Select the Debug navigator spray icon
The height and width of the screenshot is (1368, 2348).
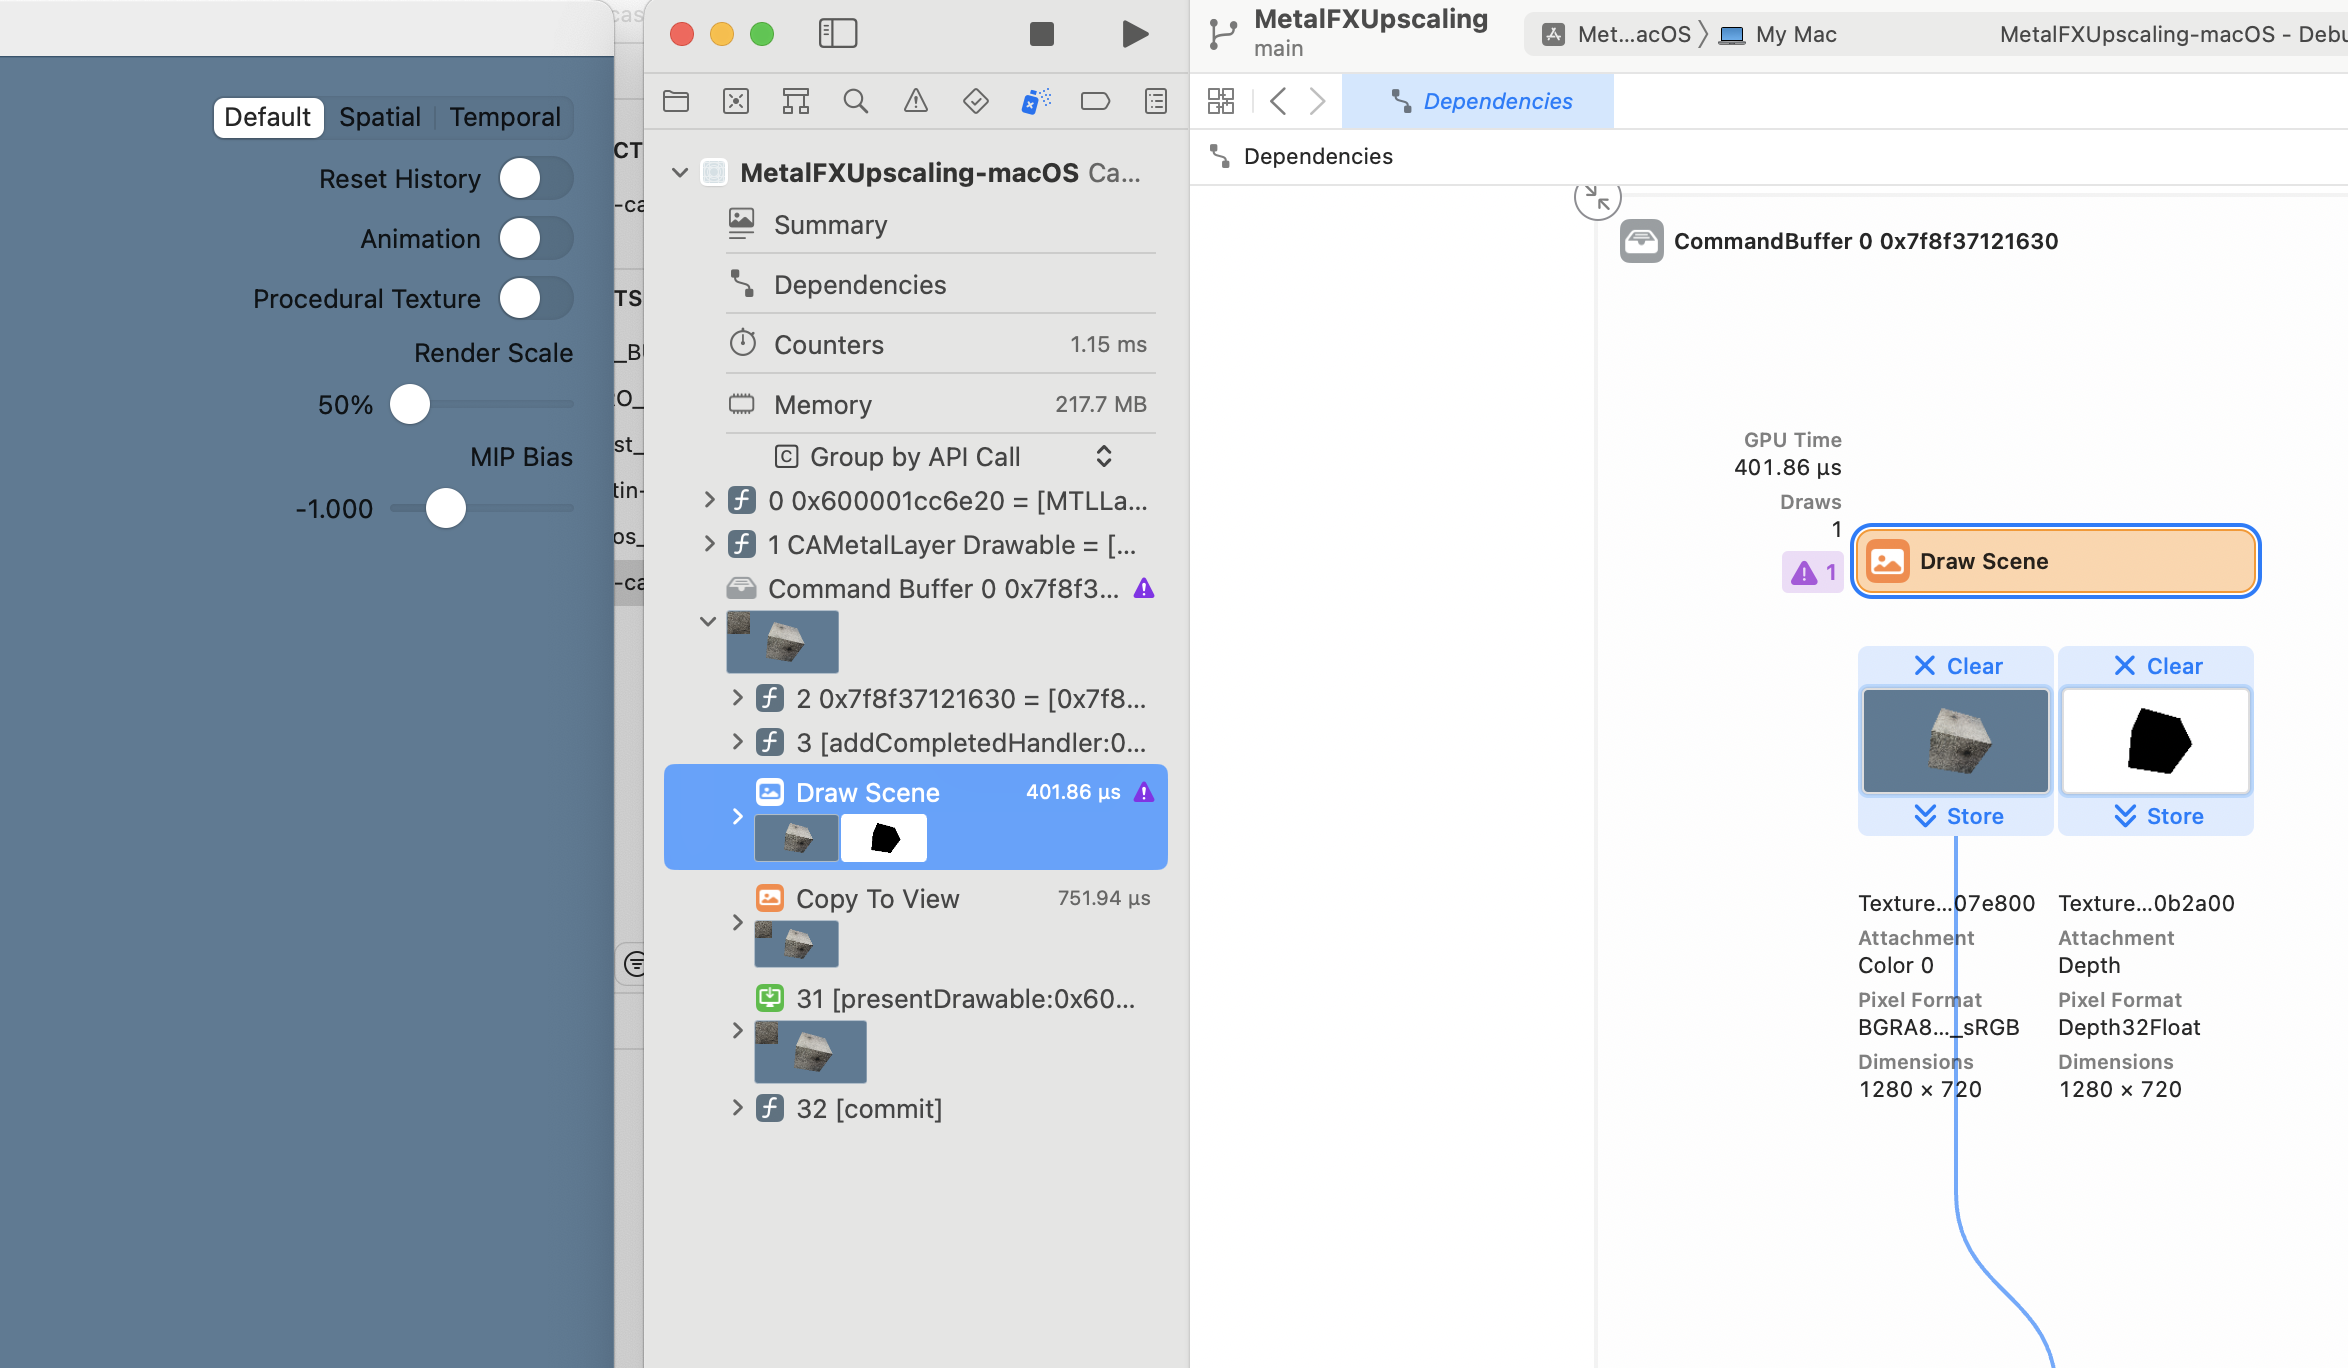click(1035, 101)
